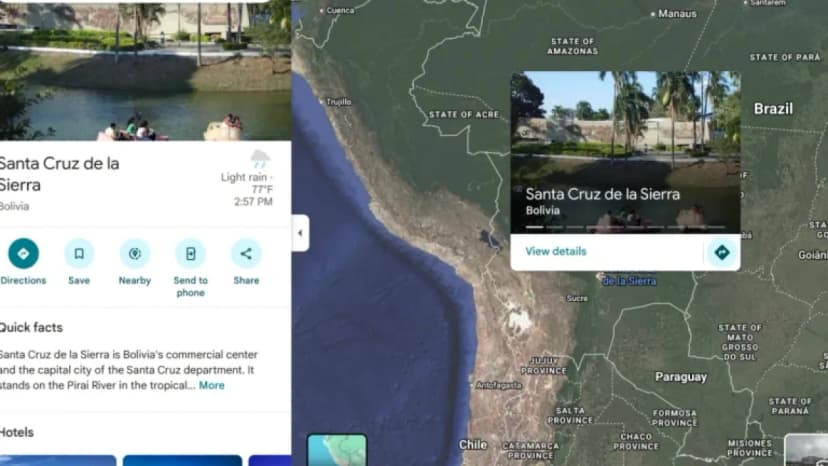Switch map layer via thumbnail at bottom left
This screenshot has width=828, height=466.
[337, 450]
